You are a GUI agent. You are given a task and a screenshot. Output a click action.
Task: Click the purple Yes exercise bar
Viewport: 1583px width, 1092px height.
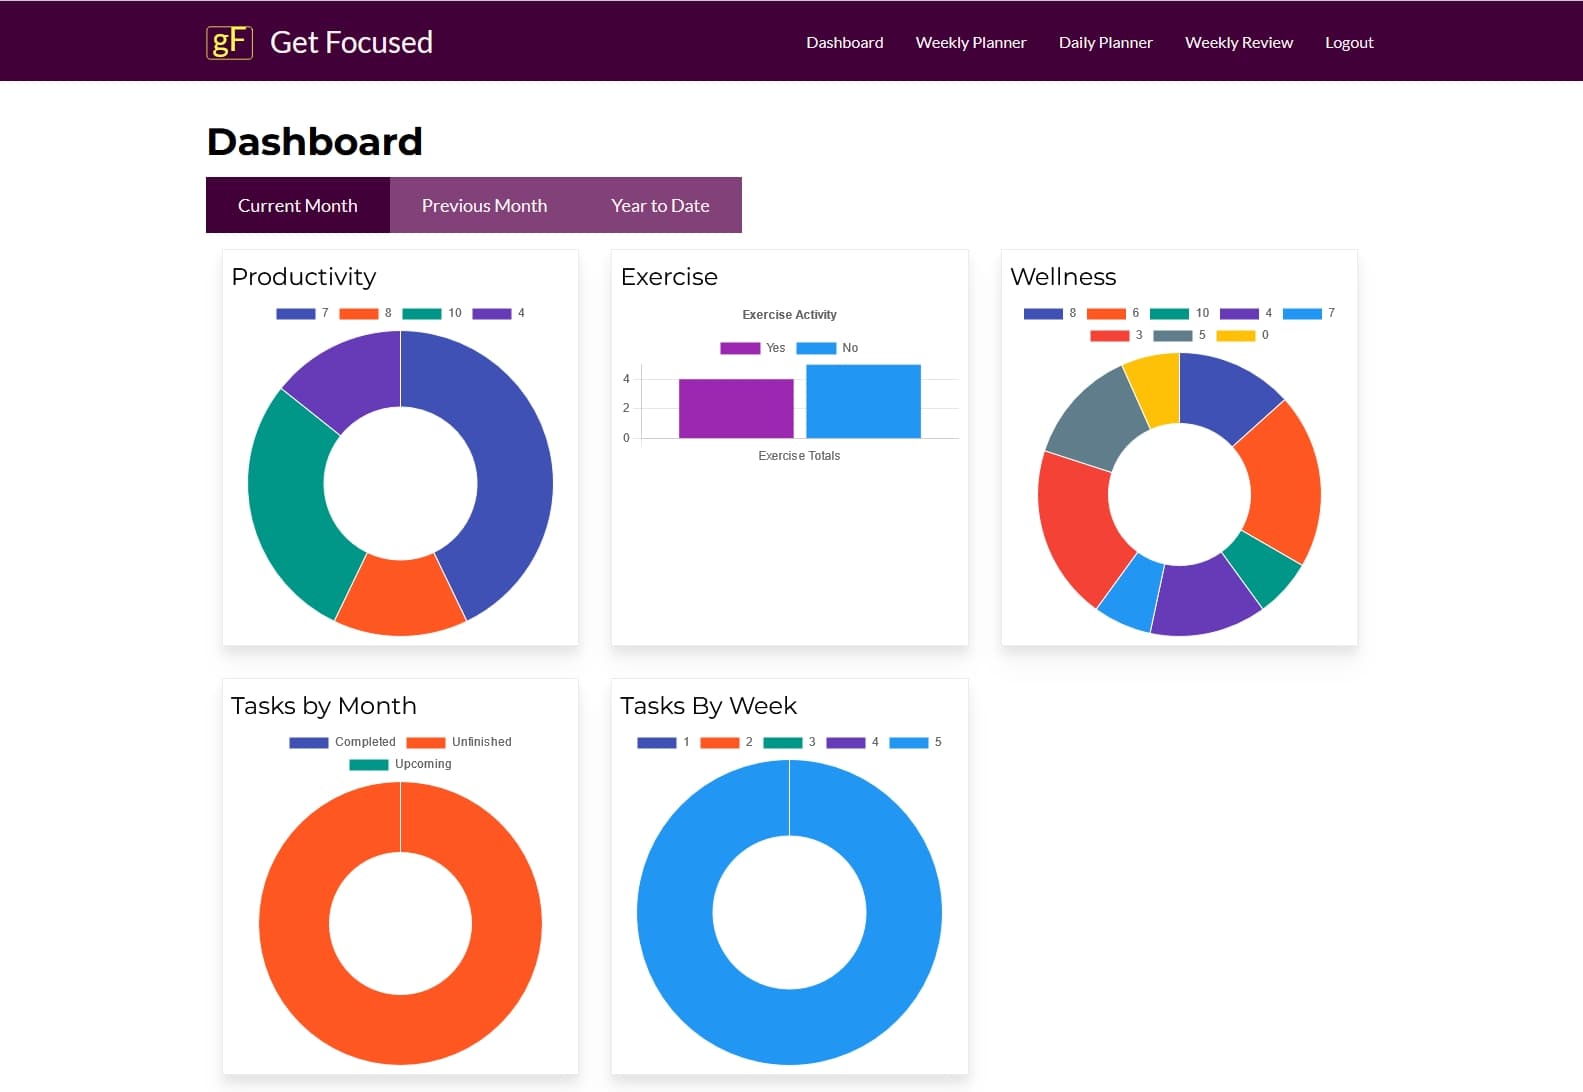coord(736,408)
